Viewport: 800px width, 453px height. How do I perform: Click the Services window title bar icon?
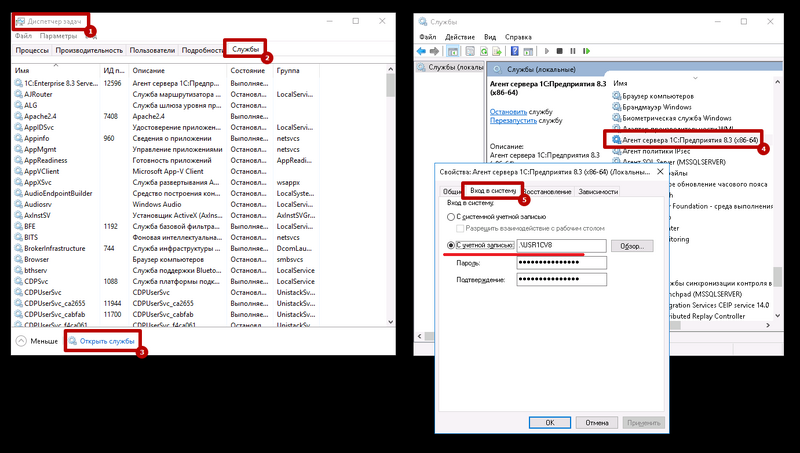423,22
